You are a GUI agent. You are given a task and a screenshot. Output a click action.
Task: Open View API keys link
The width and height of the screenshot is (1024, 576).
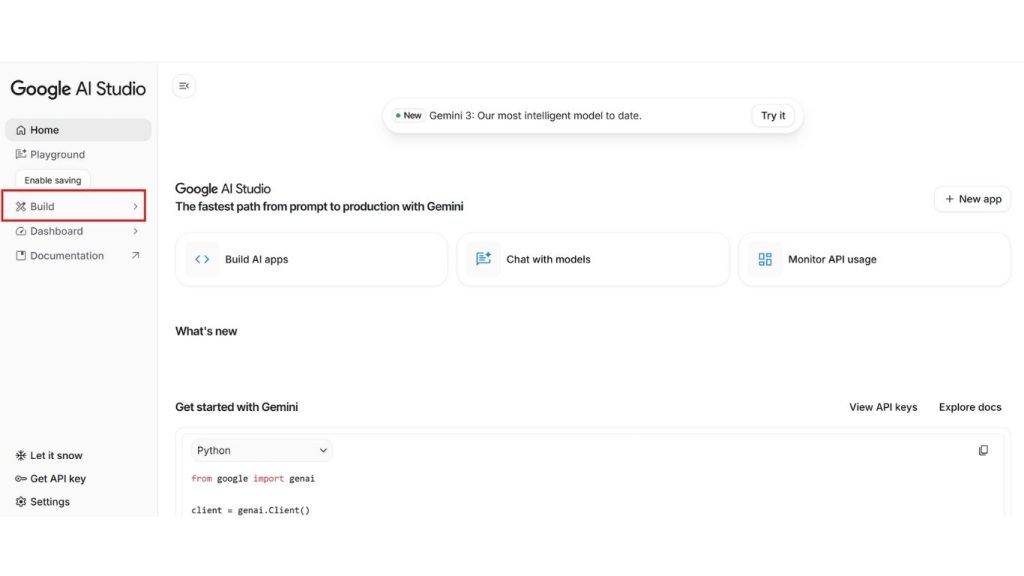(883, 407)
